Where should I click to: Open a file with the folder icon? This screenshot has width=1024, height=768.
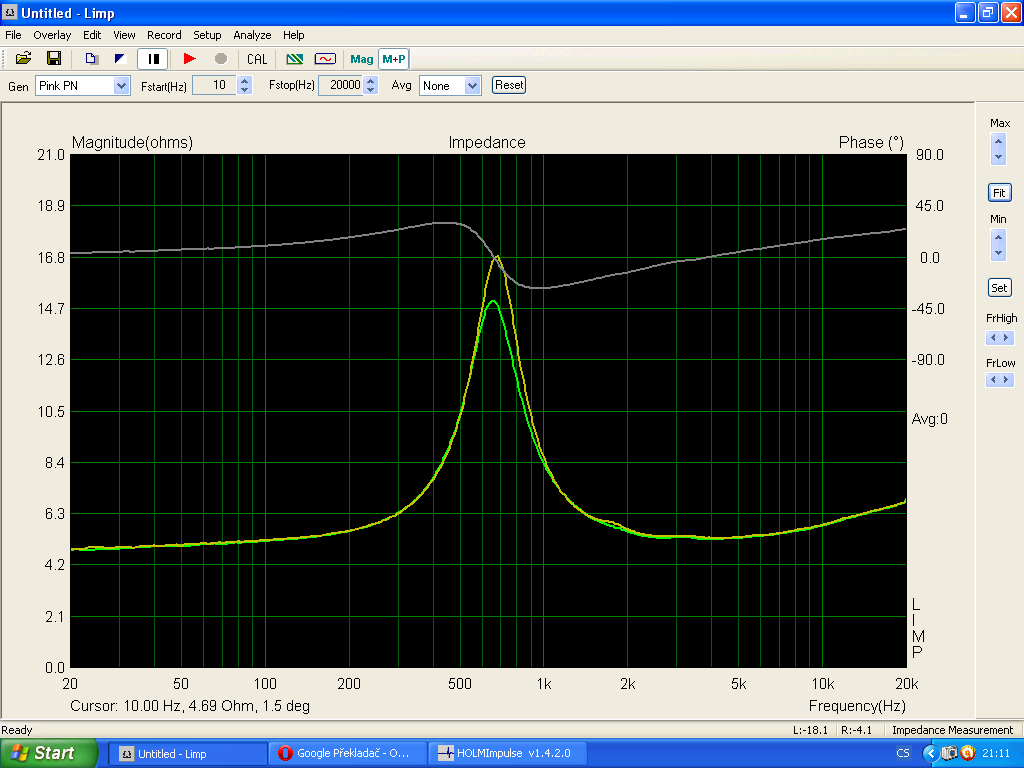click(24, 59)
